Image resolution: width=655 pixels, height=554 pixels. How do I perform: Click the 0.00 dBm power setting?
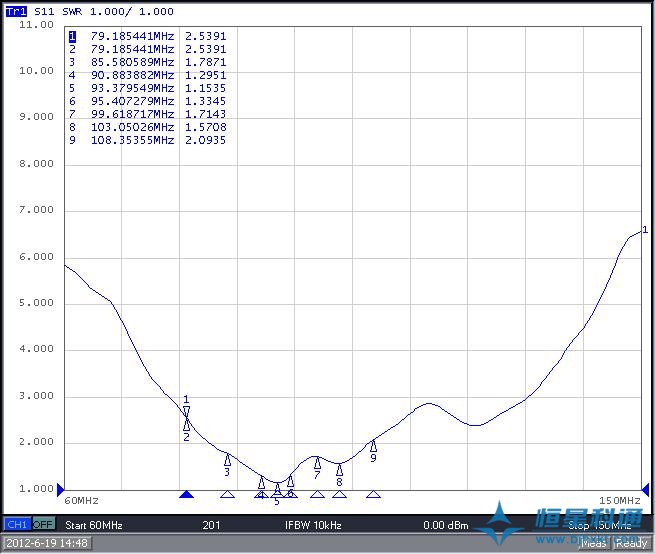point(445,524)
